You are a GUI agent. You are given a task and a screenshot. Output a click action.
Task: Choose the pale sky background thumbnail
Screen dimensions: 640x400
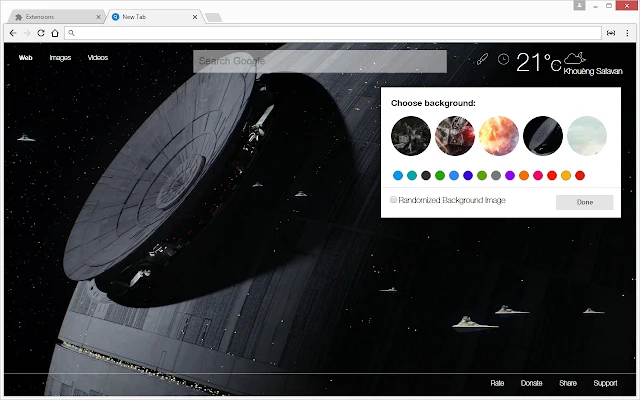(x=587, y=136)
